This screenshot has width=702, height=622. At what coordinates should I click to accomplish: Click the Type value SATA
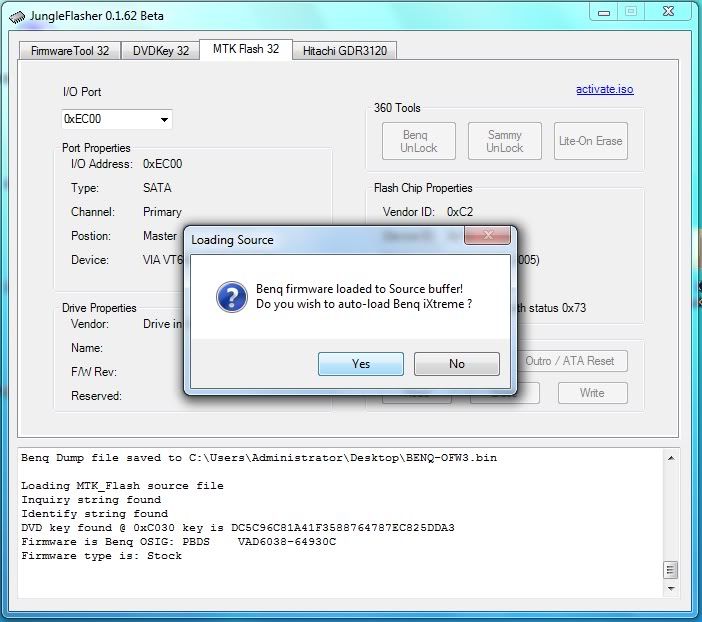click(x=157, y=188)
